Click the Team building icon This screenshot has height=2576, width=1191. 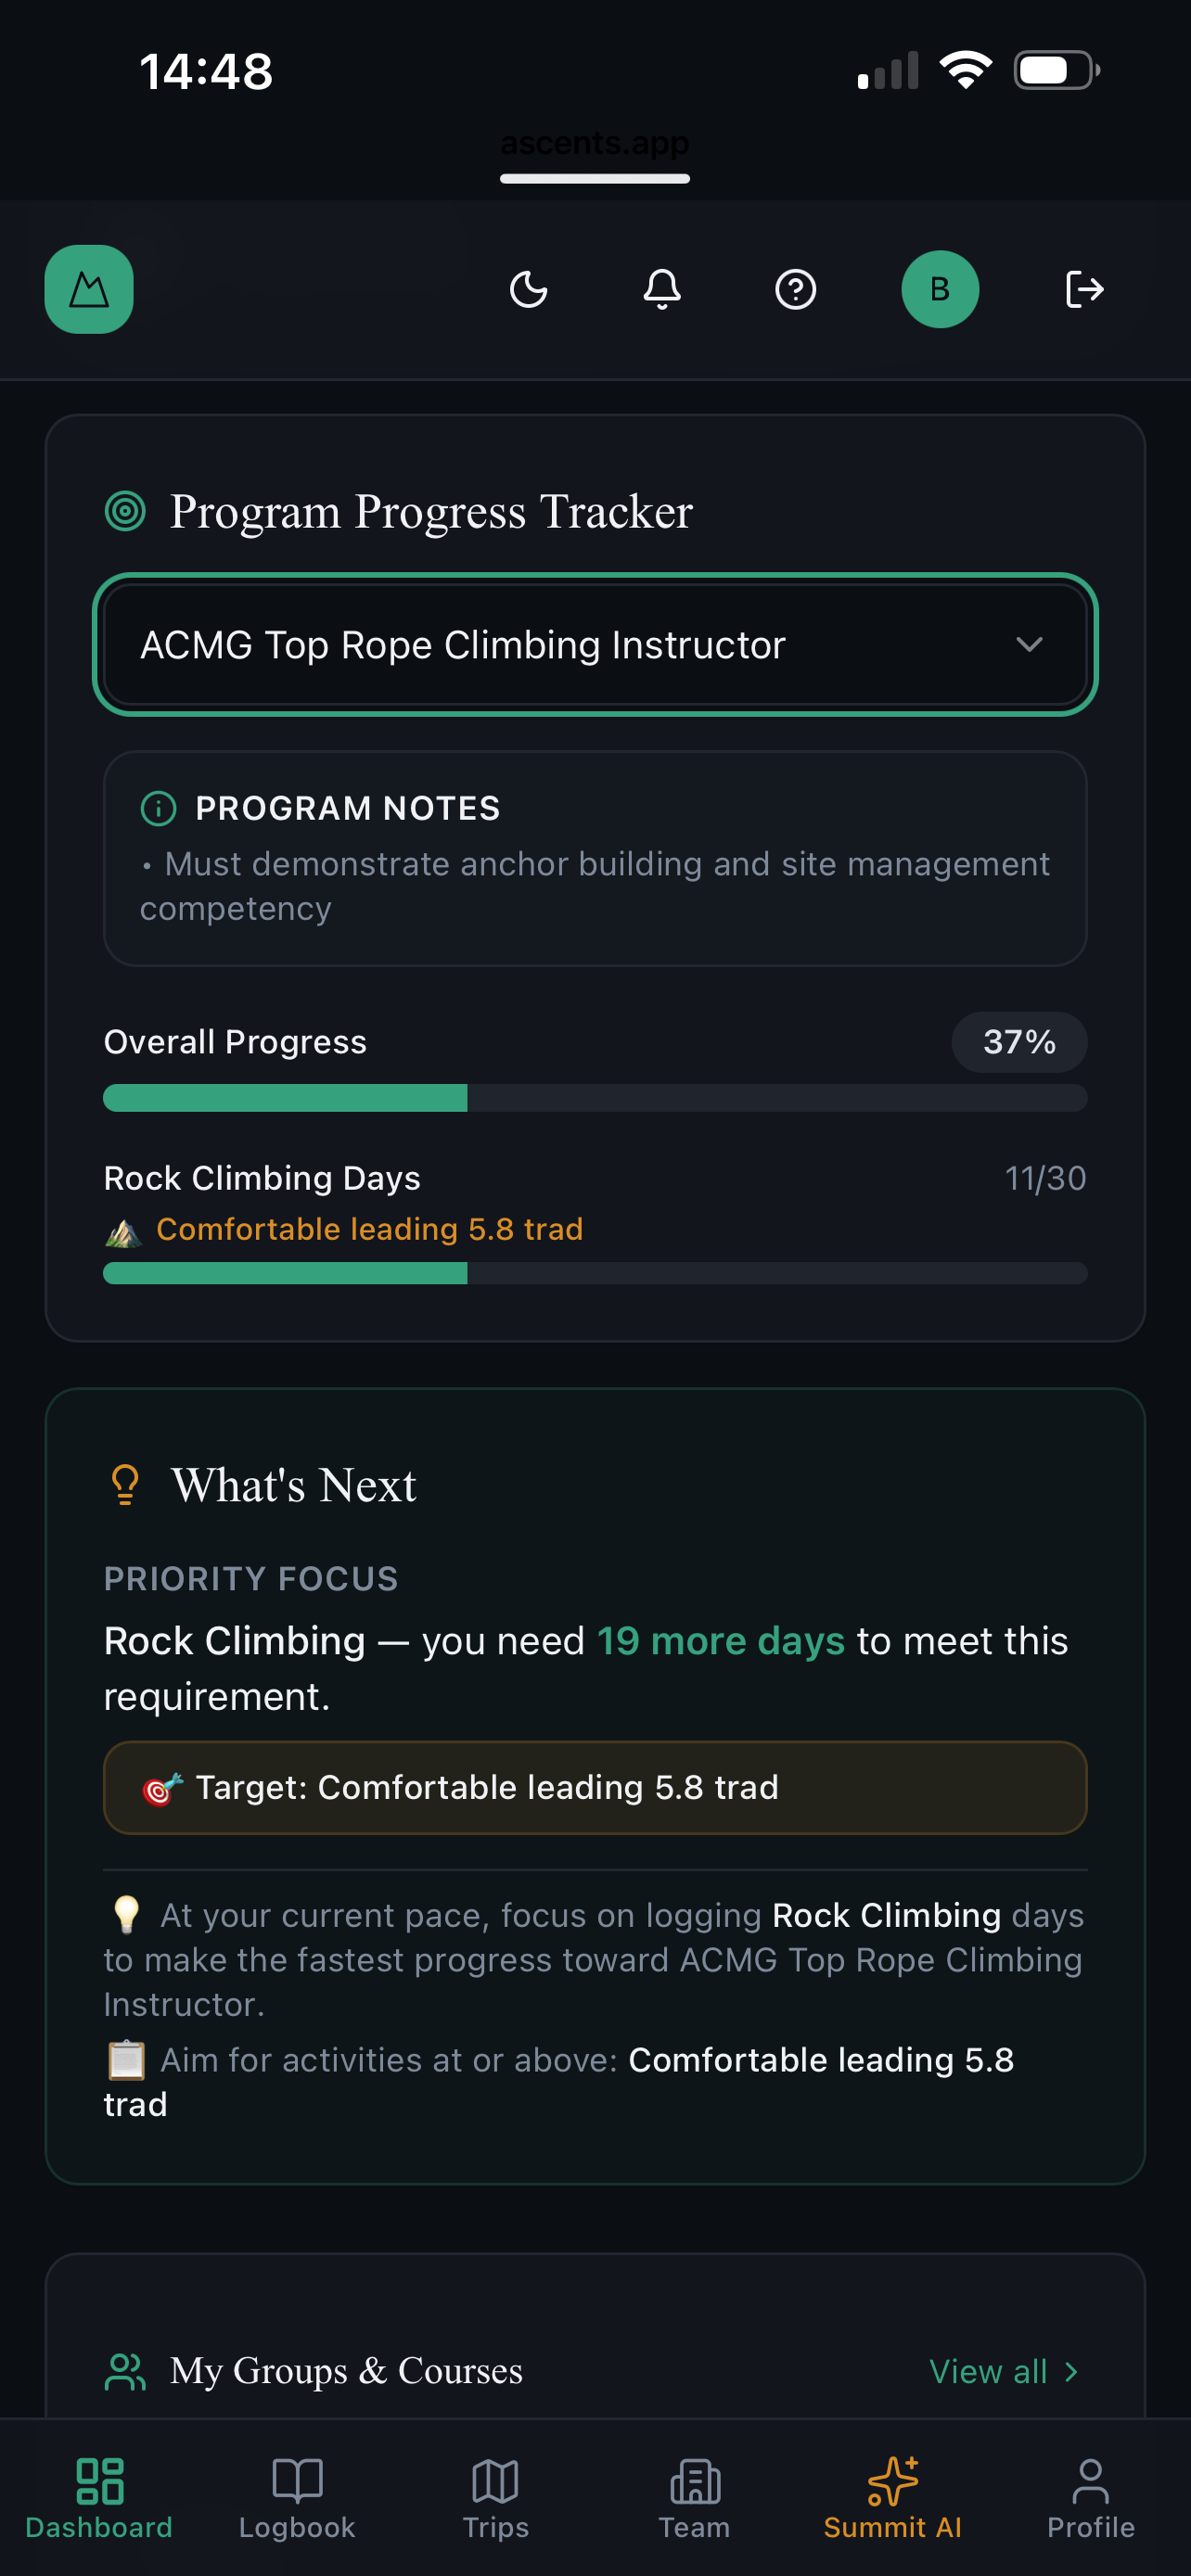point(694,2481)
